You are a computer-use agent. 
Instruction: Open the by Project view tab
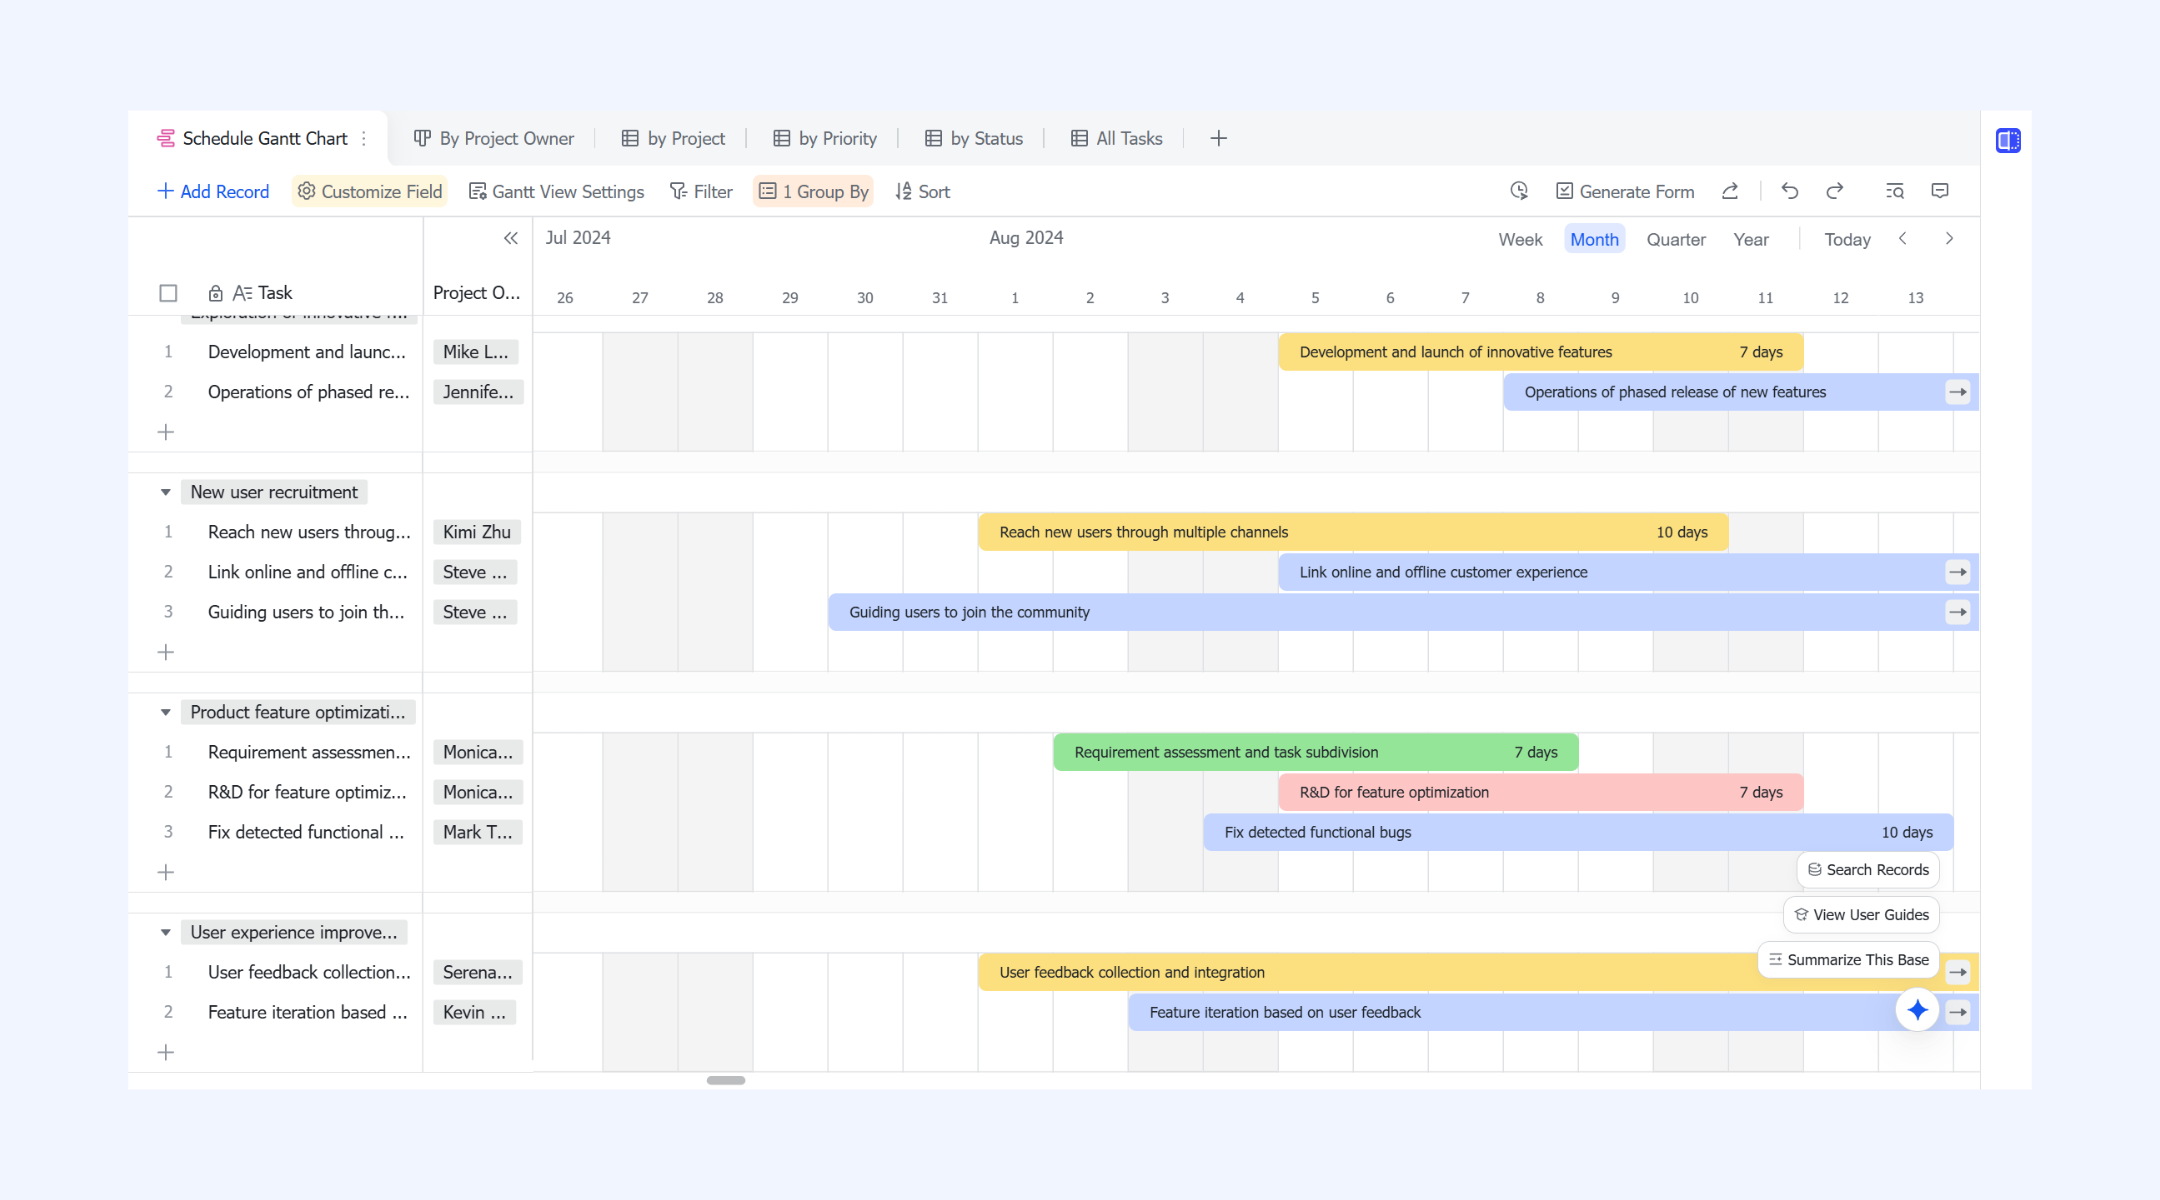coord(673,139)
